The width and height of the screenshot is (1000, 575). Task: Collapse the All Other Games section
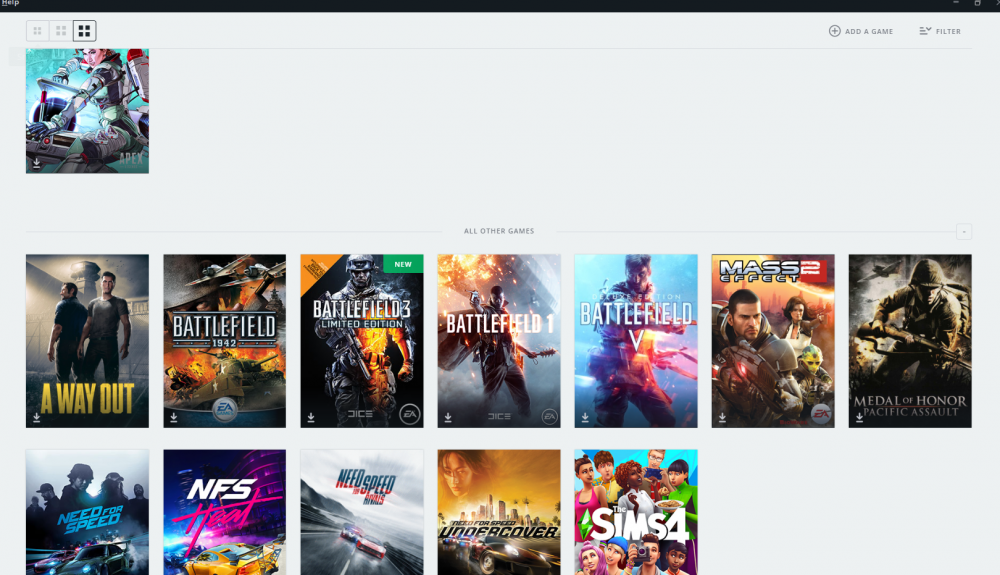(964, 231)
